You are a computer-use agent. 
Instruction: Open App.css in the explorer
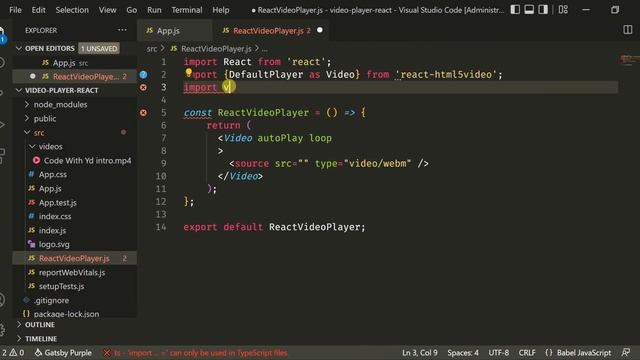53,175
